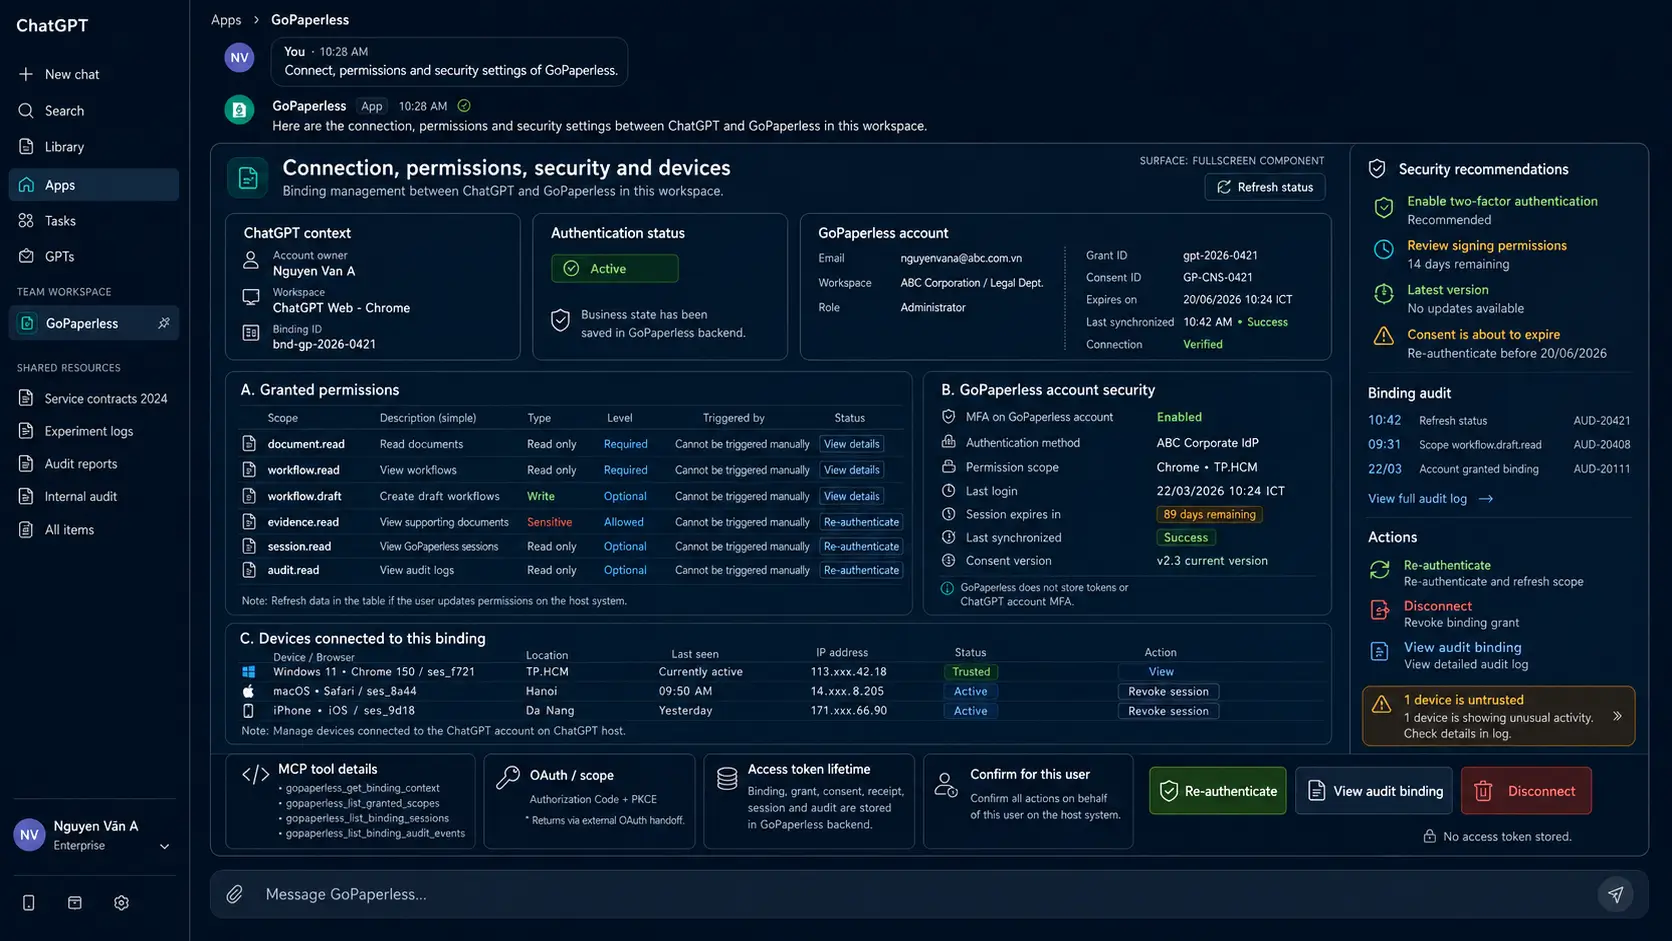The width and height of the screenshot is (1672, 941).
Task: Click the Confirm for this user person icon
Action: [x=946, y=785]
